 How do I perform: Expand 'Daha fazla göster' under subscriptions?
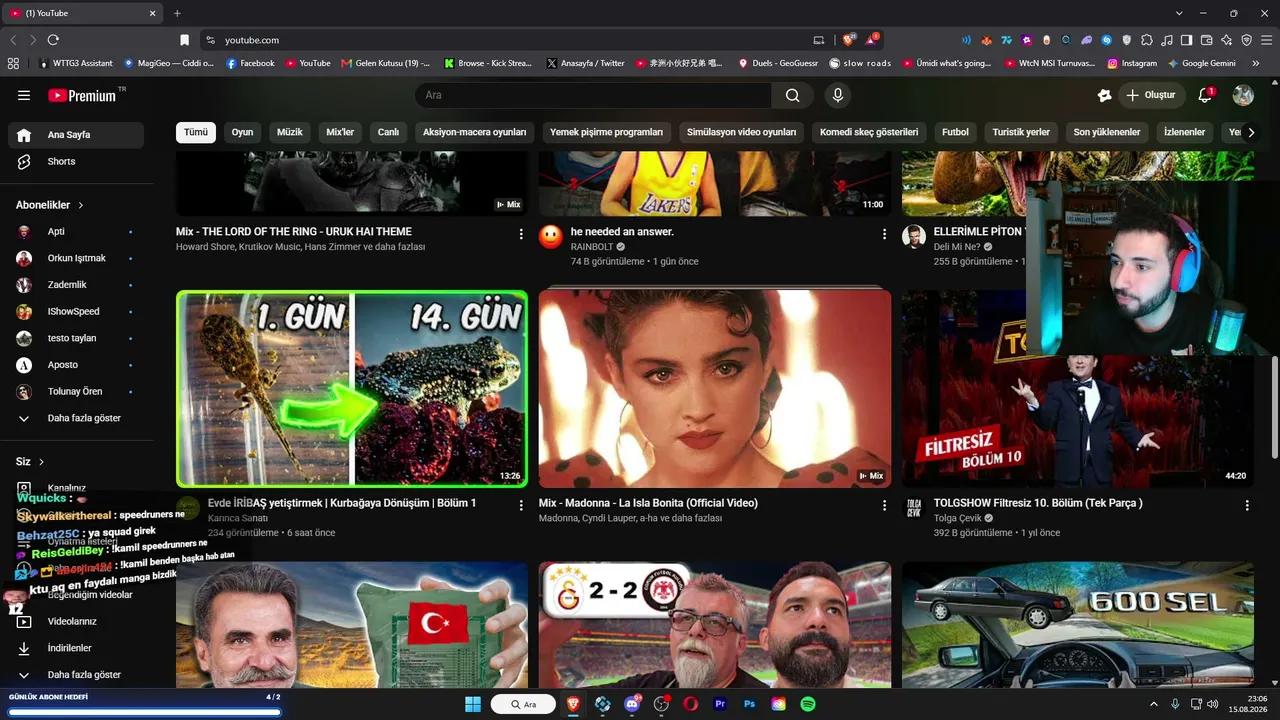[x=76, y=418]
